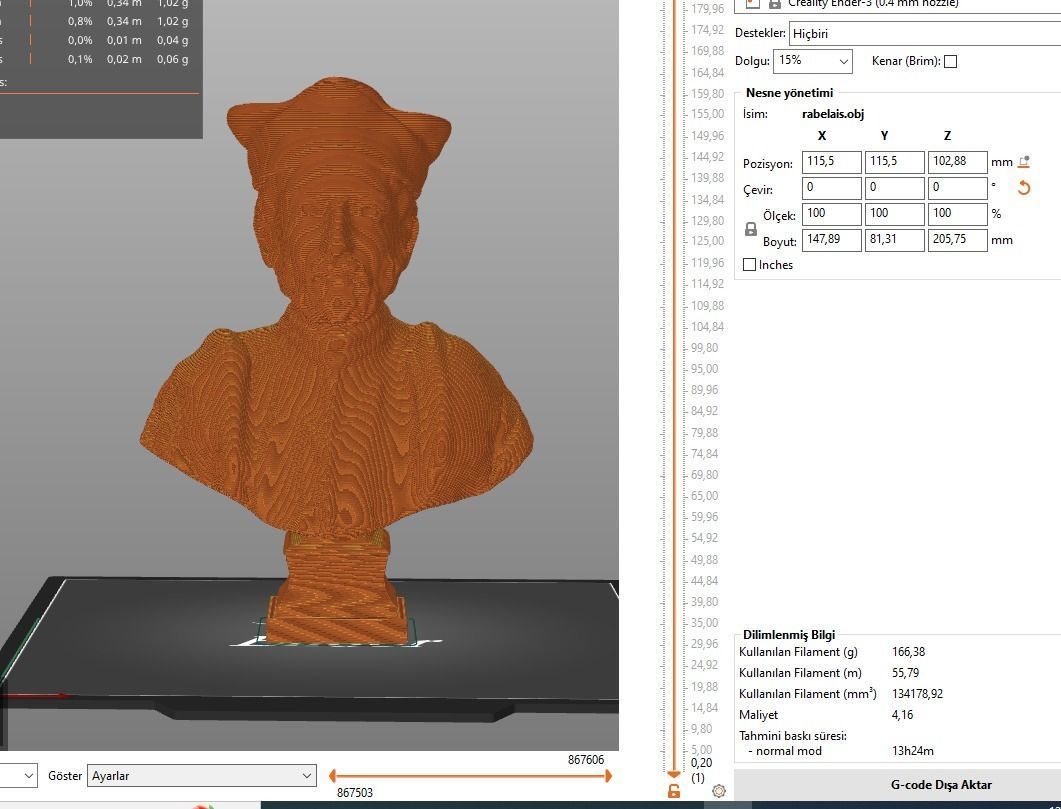
Task: Click the Ölçek Y scale field
Action: click(895, 214)
